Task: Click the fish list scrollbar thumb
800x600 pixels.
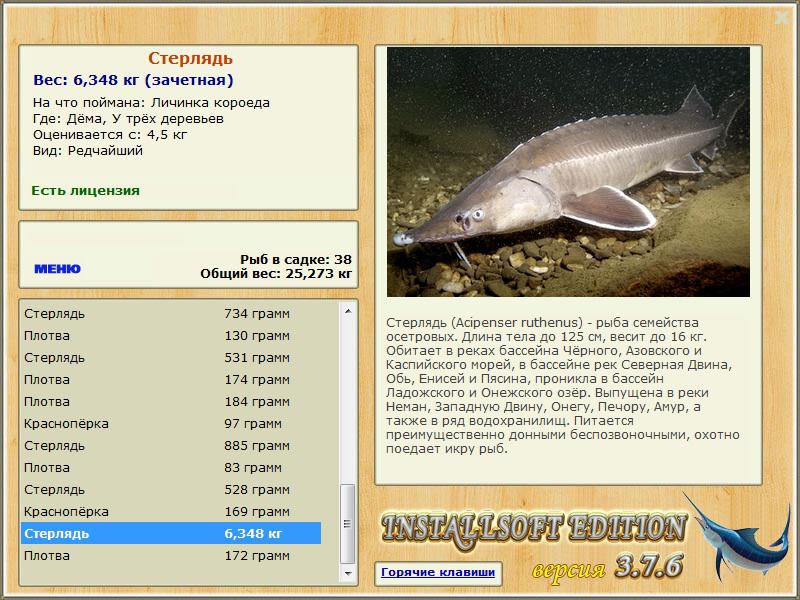Action: [x=348, y=523]
